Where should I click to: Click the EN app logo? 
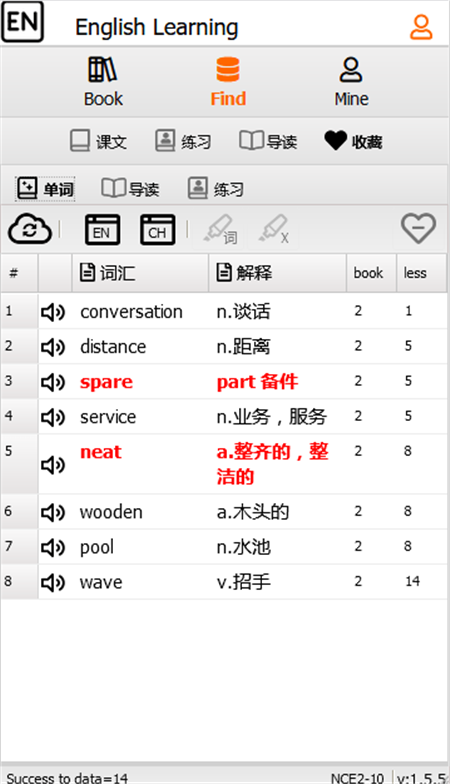point(22,22)
